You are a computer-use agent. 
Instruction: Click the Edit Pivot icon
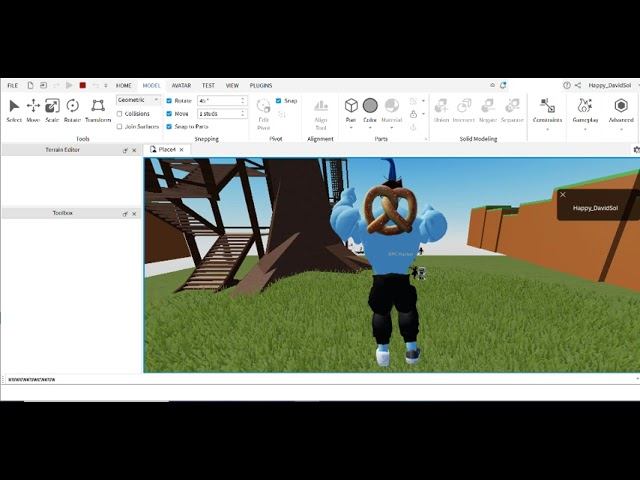[x=264, y=107]
